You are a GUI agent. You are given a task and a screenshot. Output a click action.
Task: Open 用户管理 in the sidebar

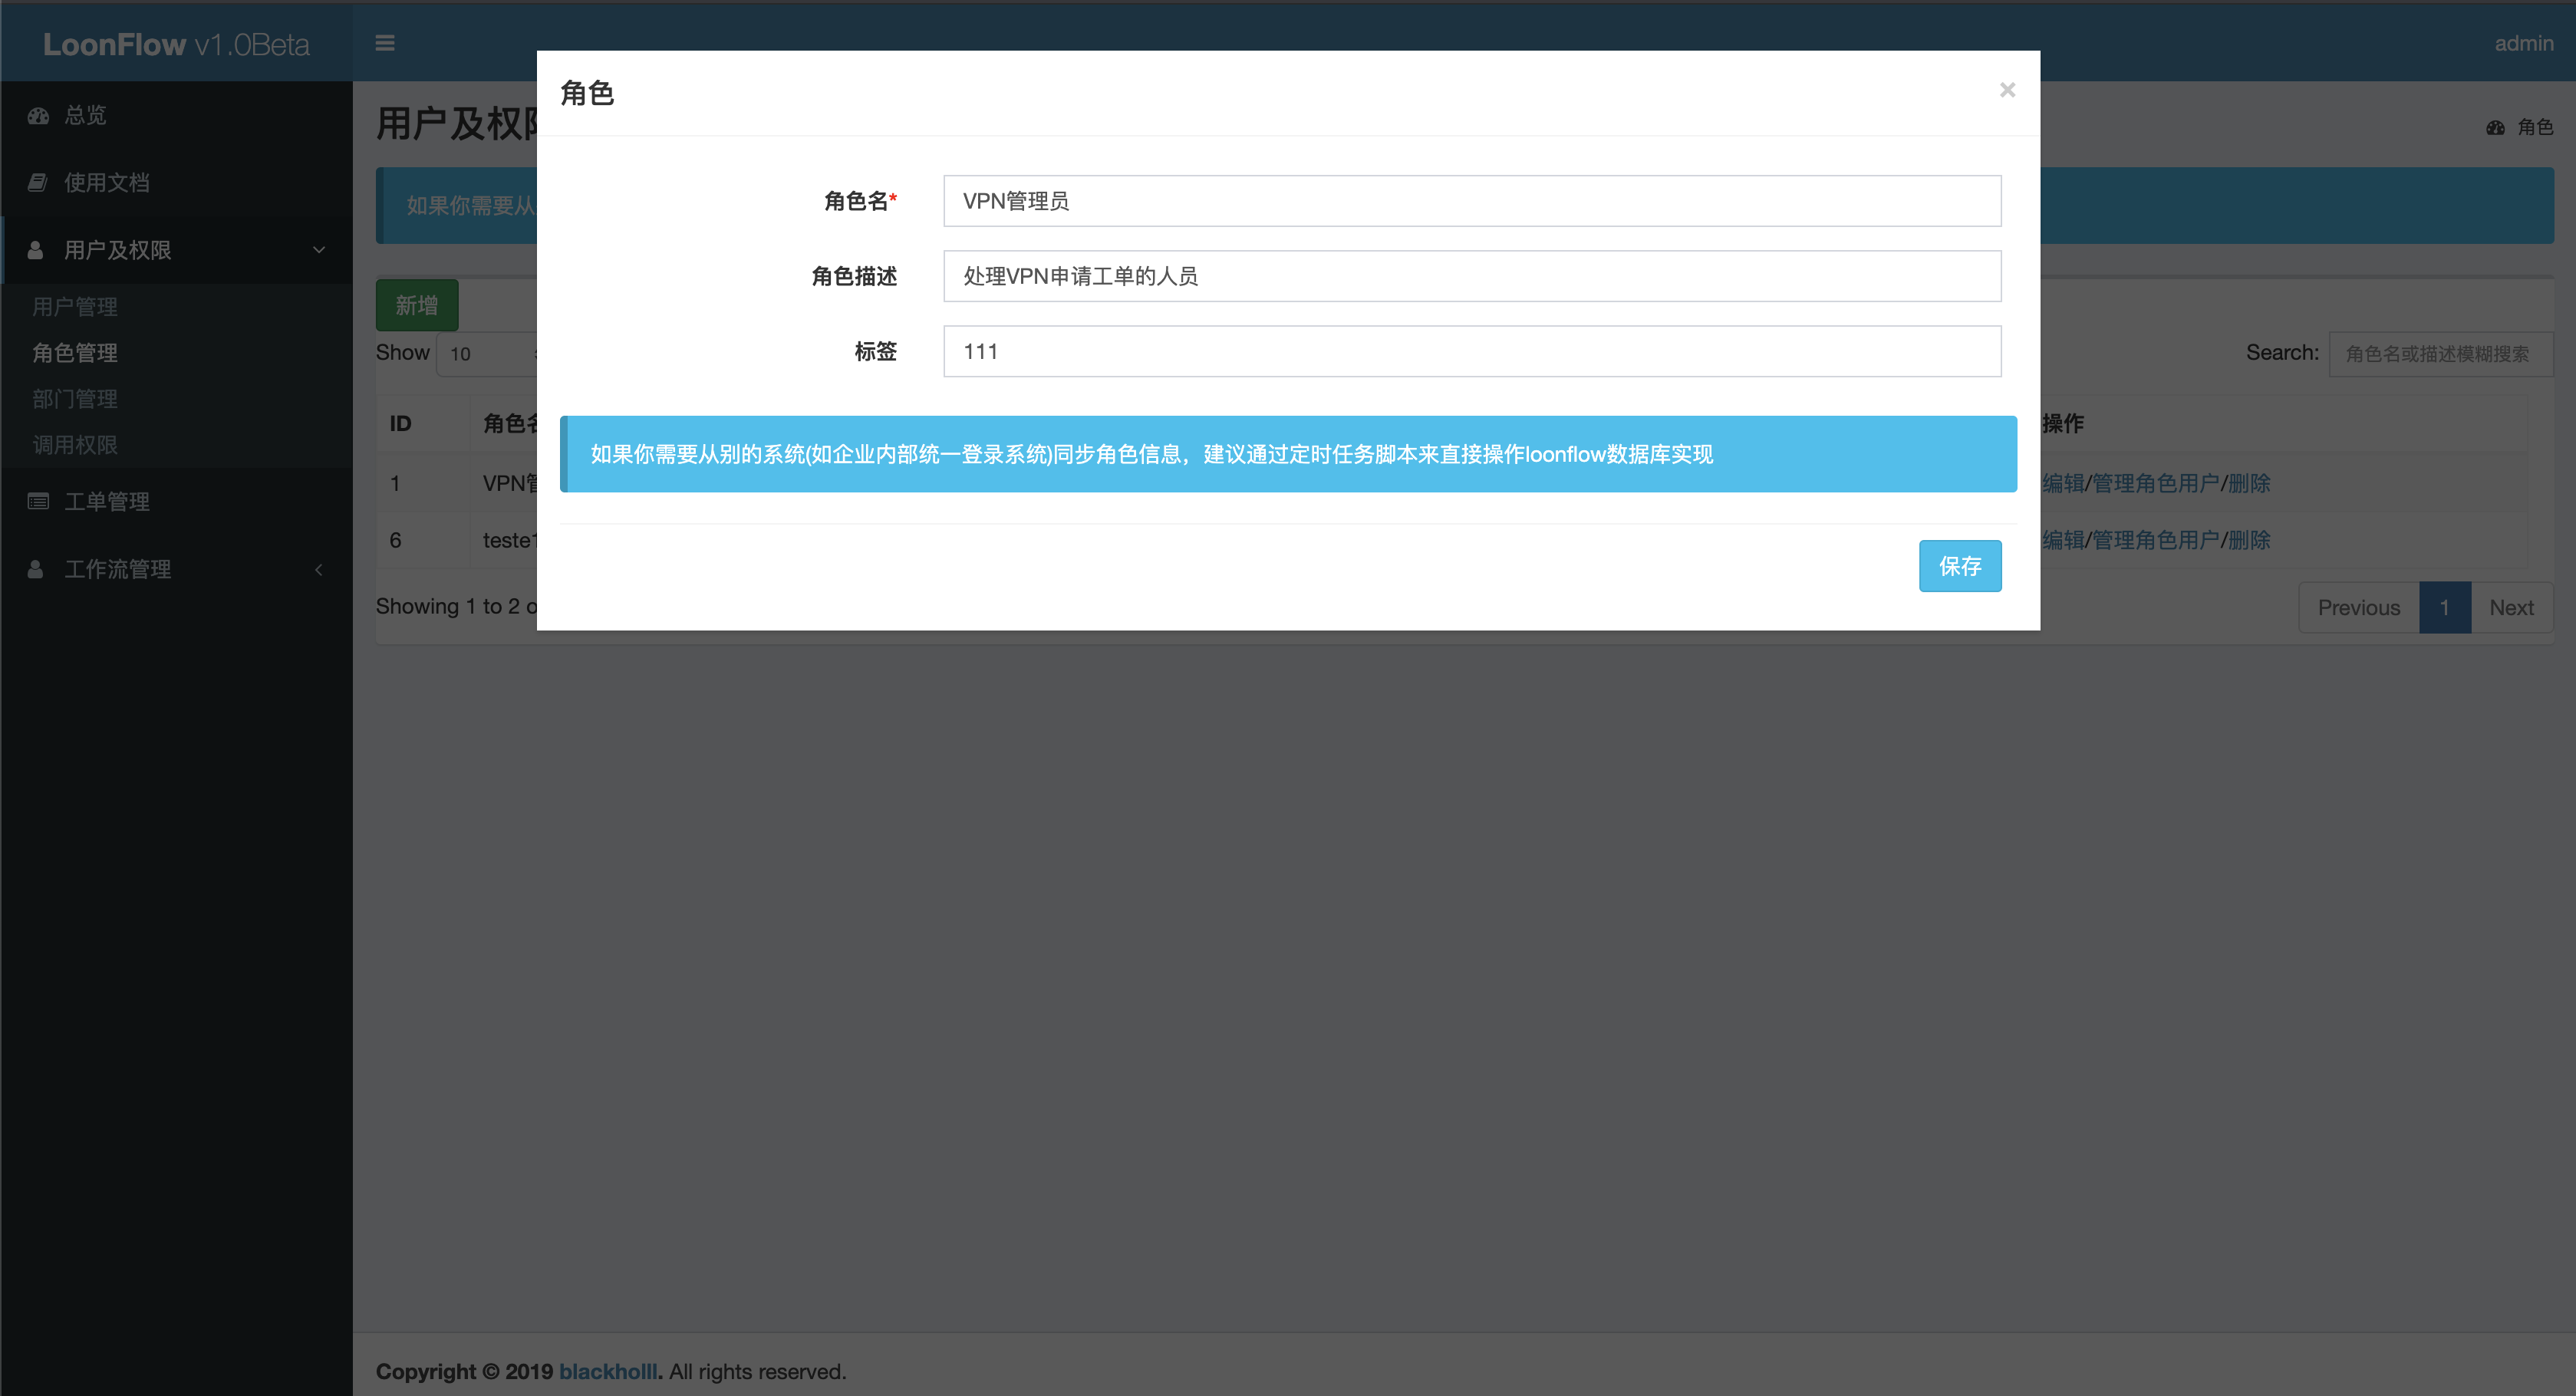click(75, 307)
